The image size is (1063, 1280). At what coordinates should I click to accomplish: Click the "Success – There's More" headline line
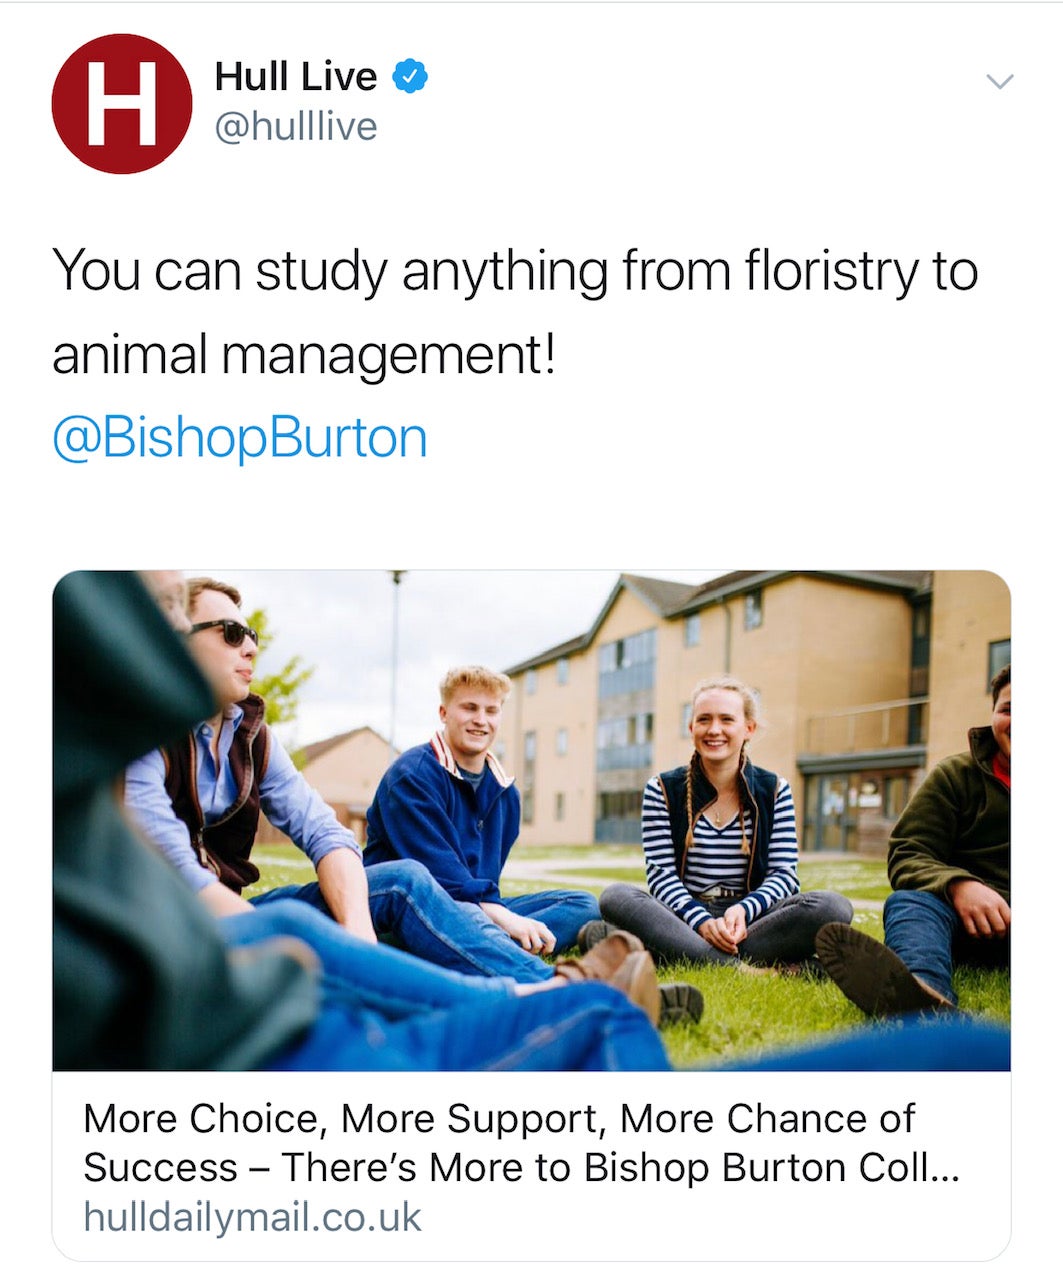coord(520,1167)
